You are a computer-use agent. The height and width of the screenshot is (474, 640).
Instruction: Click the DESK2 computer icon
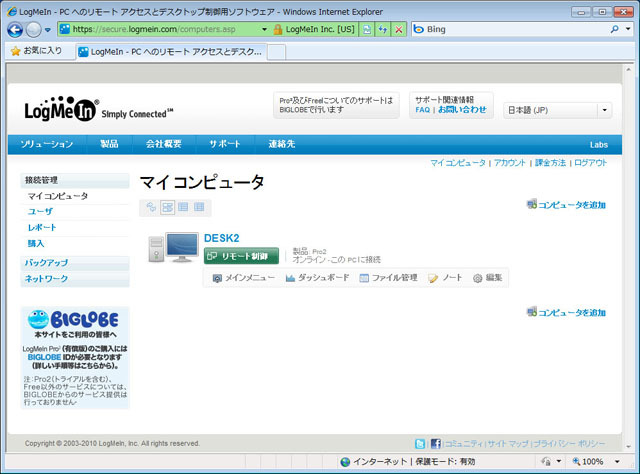(x=173, y=247)
